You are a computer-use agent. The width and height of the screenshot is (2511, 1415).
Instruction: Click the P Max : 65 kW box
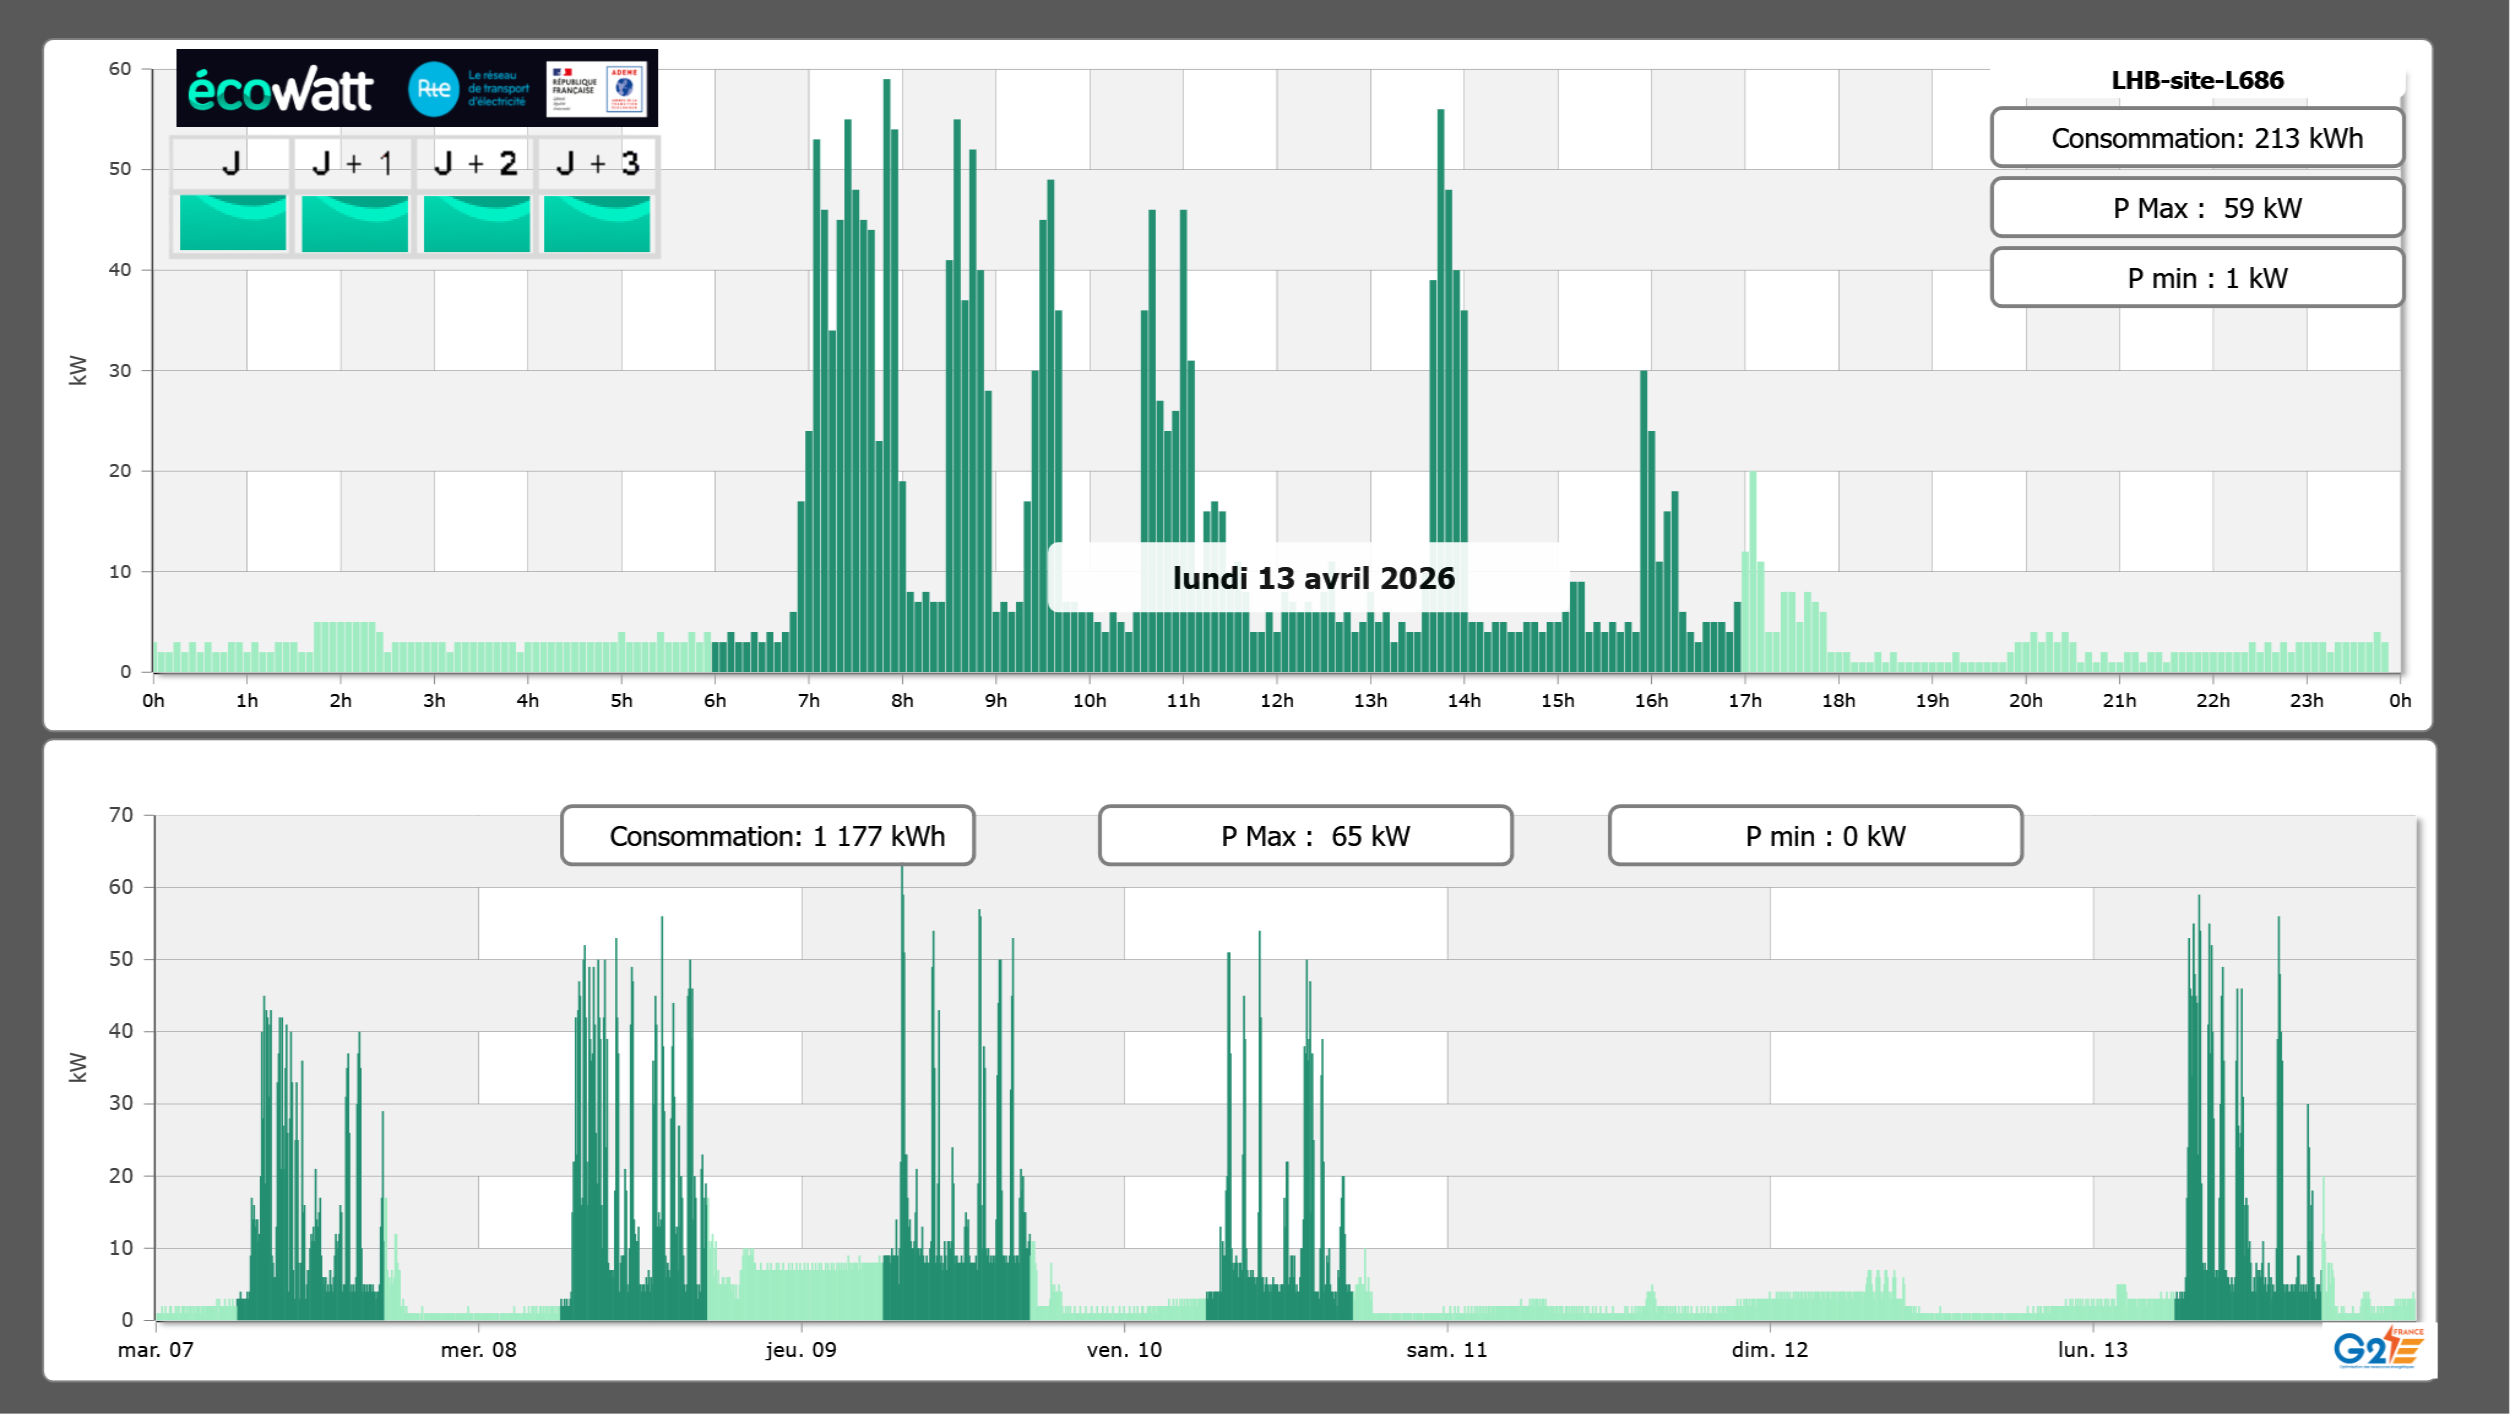point(1304,836)
